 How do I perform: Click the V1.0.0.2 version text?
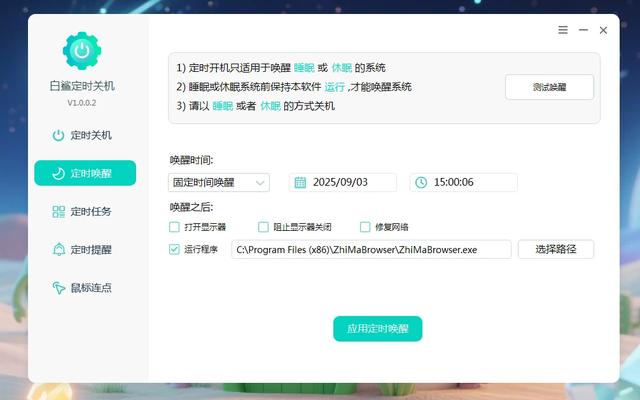(x=82, y=103)
